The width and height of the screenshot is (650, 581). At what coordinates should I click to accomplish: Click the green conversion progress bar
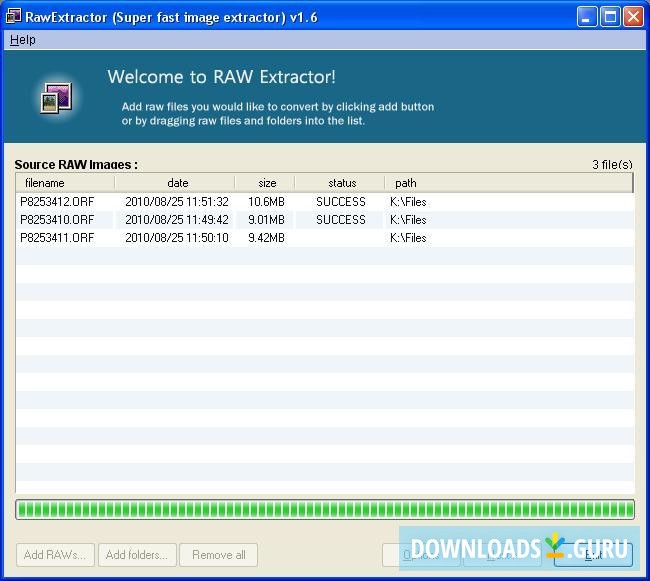click(x=325, y=509)
